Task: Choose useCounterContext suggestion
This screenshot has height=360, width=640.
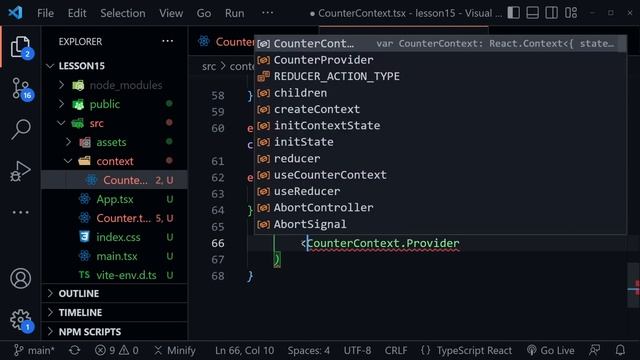Action: 440,175
